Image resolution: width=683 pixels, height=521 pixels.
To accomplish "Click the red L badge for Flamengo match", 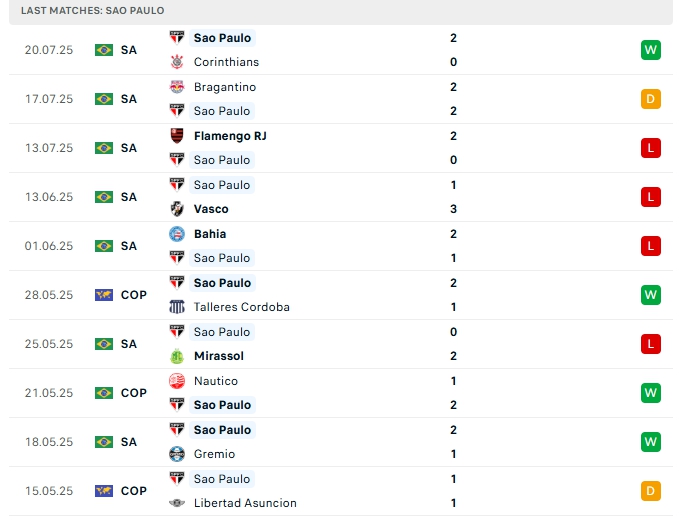I will tap(651, 148).
